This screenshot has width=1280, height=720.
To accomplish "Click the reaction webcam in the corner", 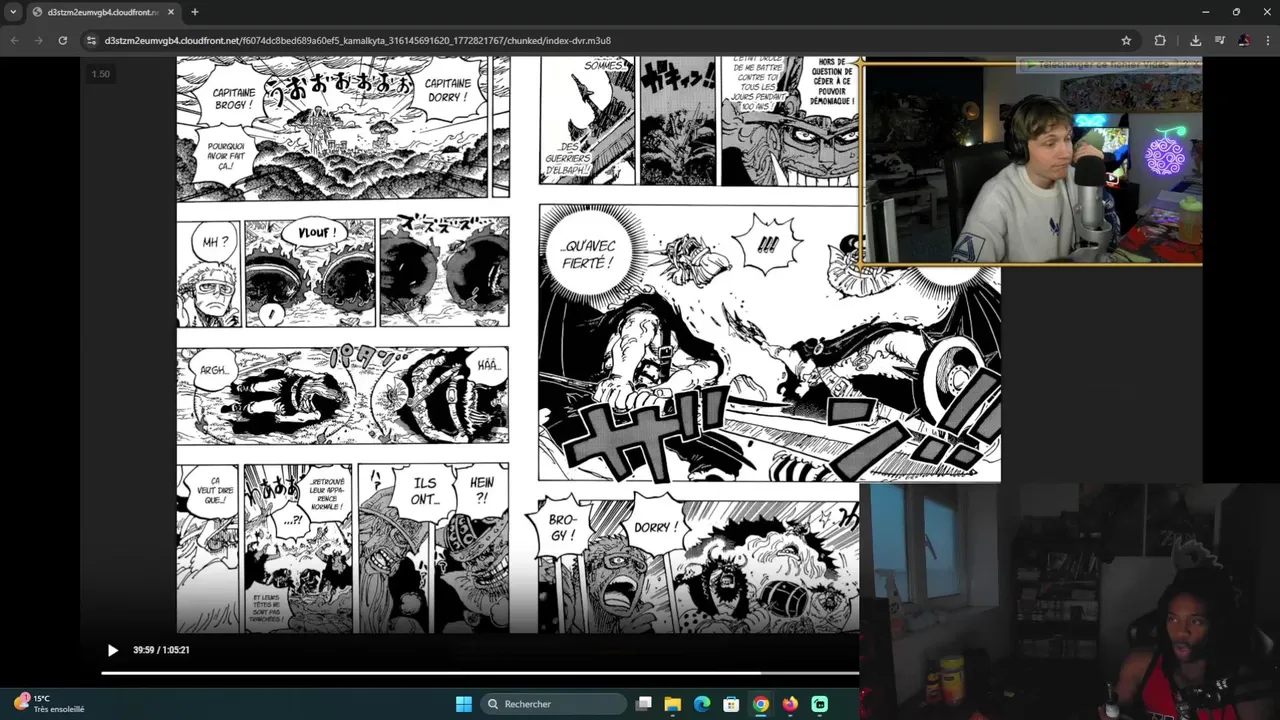I will tap(1070, 600).
